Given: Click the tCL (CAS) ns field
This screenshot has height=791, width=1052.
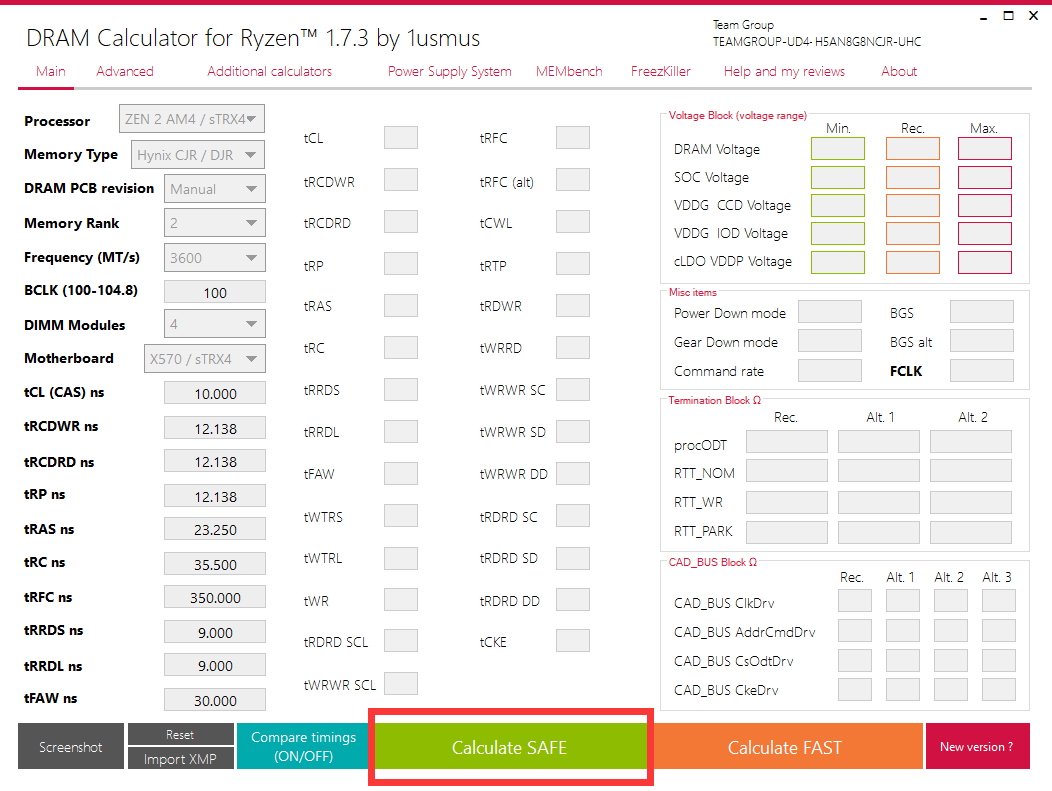Looking at the screenshot, I should click(x=215, y=393).
